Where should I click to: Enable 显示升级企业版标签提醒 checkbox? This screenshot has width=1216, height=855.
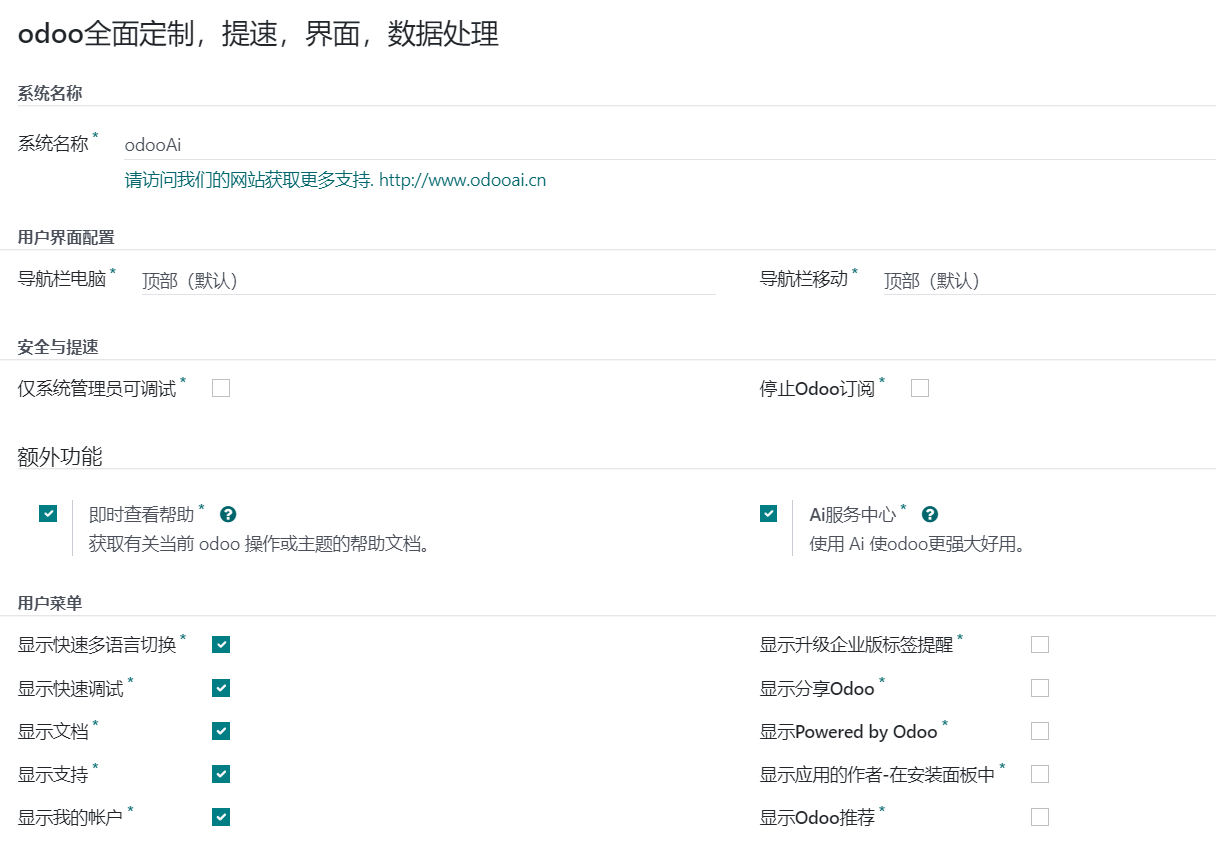pos(1040,644)
